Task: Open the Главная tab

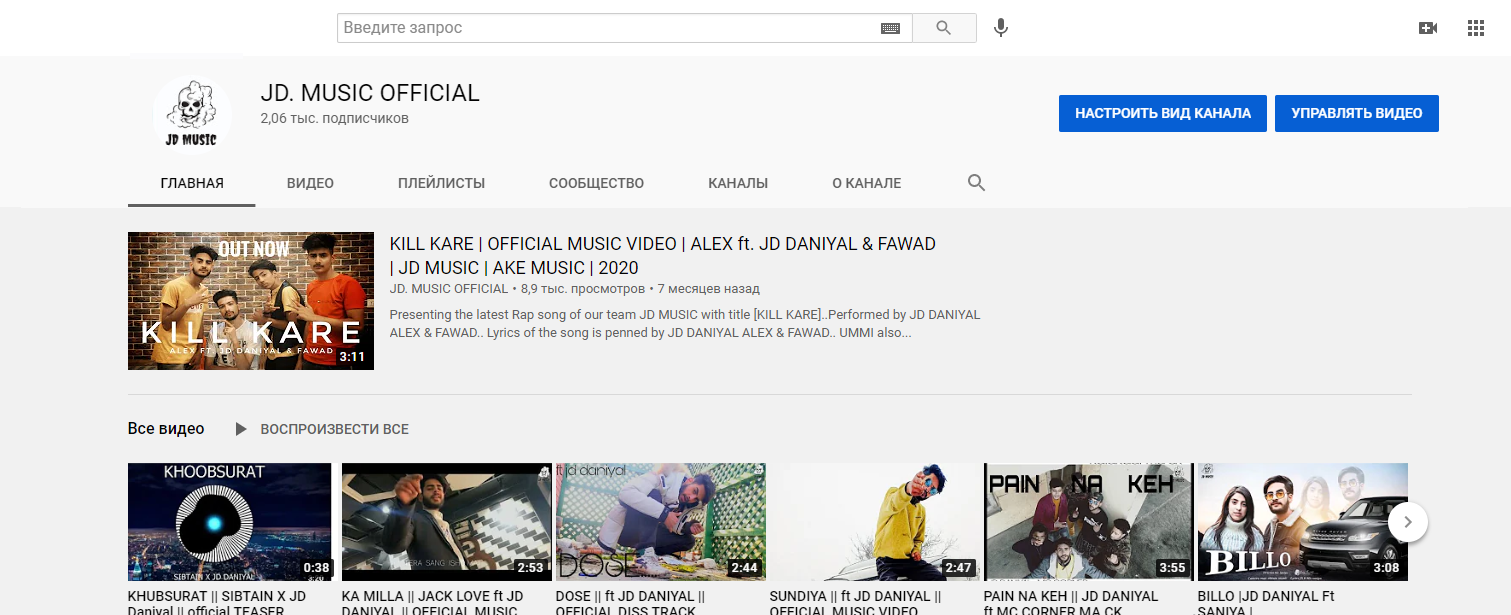Action: (x=192, y=183)
